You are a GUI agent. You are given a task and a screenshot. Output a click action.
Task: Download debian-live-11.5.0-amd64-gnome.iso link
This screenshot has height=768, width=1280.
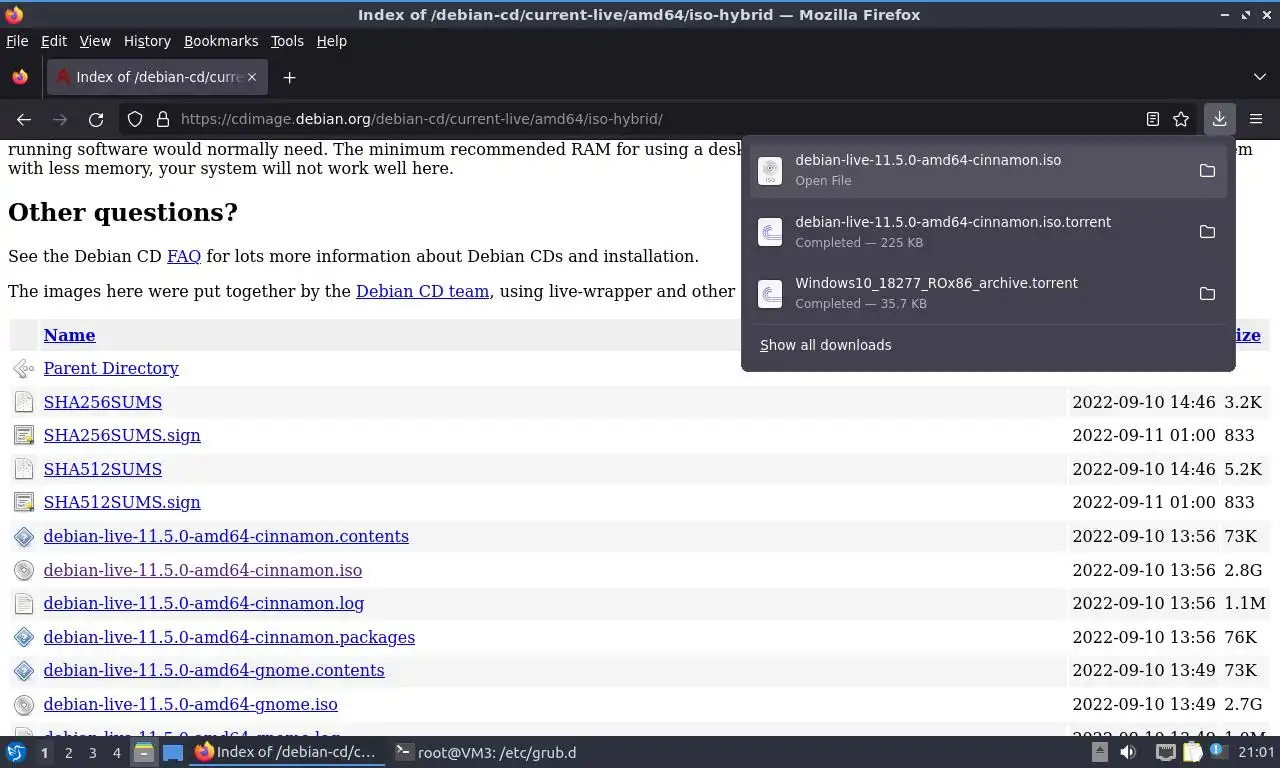tap(191, 704)
